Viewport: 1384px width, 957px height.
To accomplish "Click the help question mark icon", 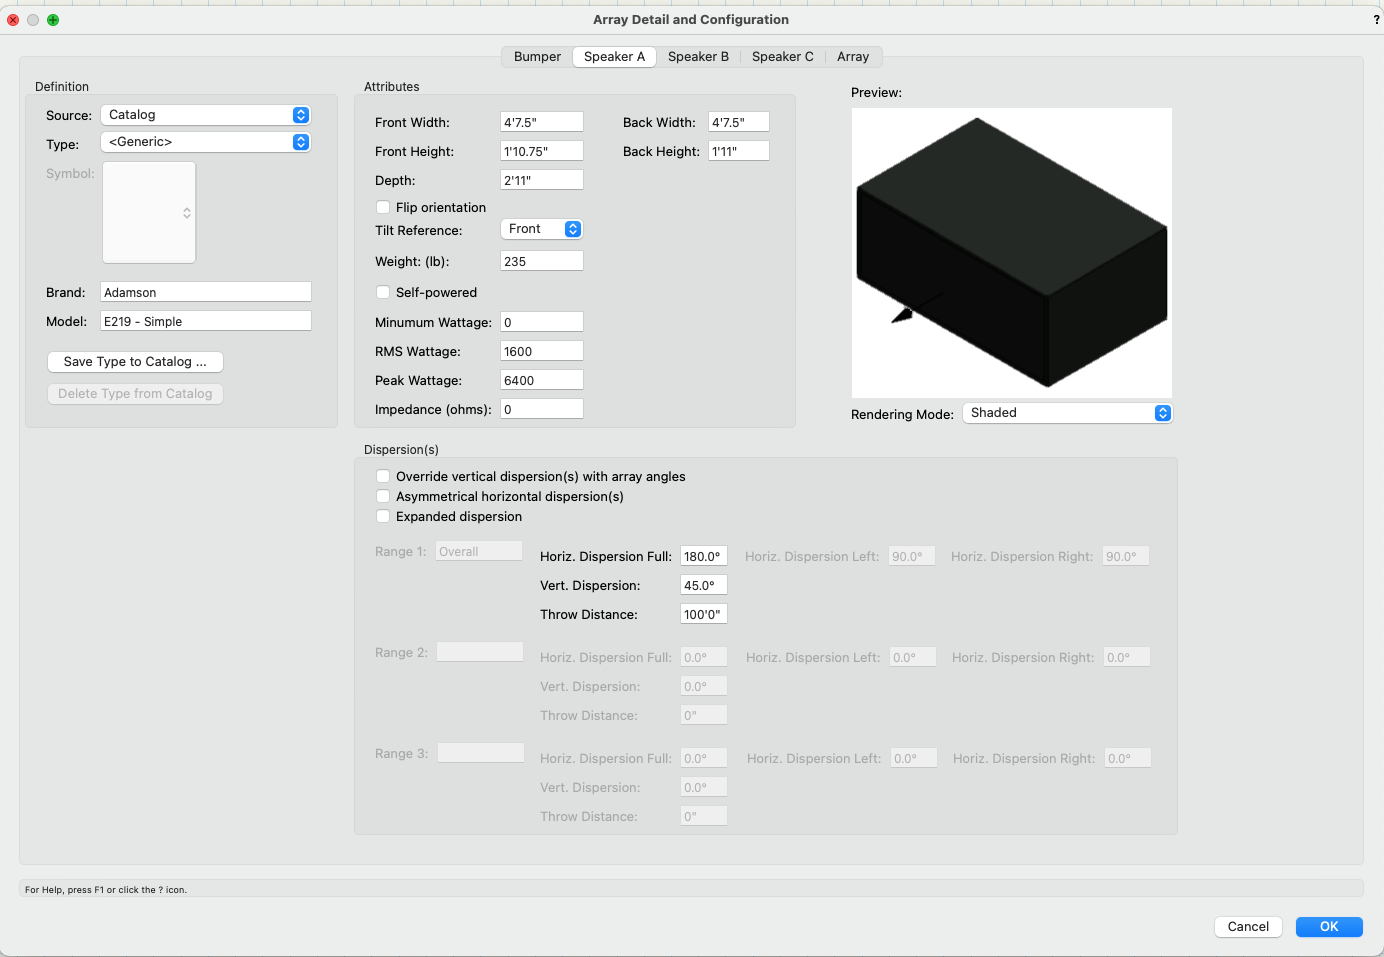I will pos(1376,20).
